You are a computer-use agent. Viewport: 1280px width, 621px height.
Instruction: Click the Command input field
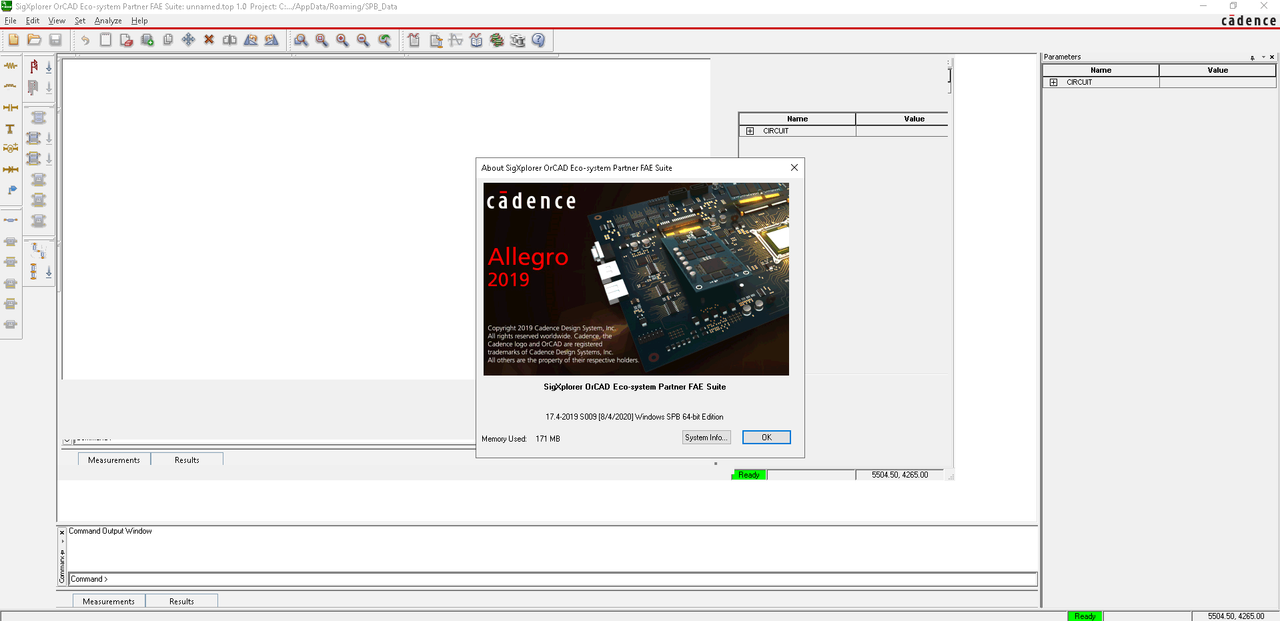tap(552, 579)
